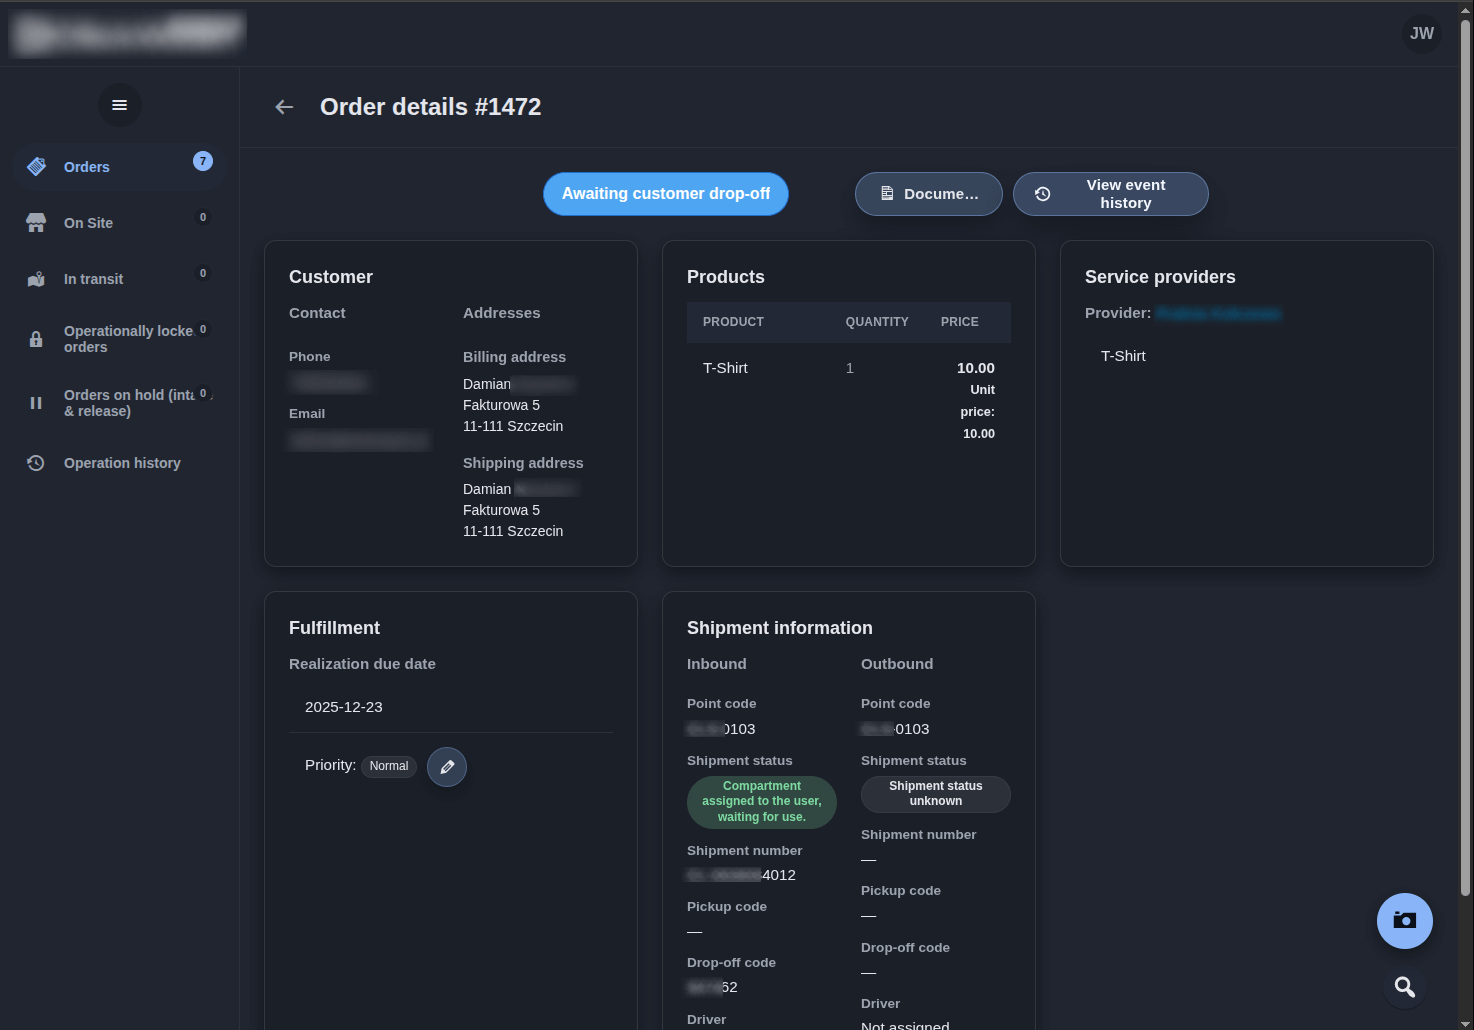Screen dimensions: 1474x1030
Task: Go back using the arrow icon
Action: [x=284, y=107]
